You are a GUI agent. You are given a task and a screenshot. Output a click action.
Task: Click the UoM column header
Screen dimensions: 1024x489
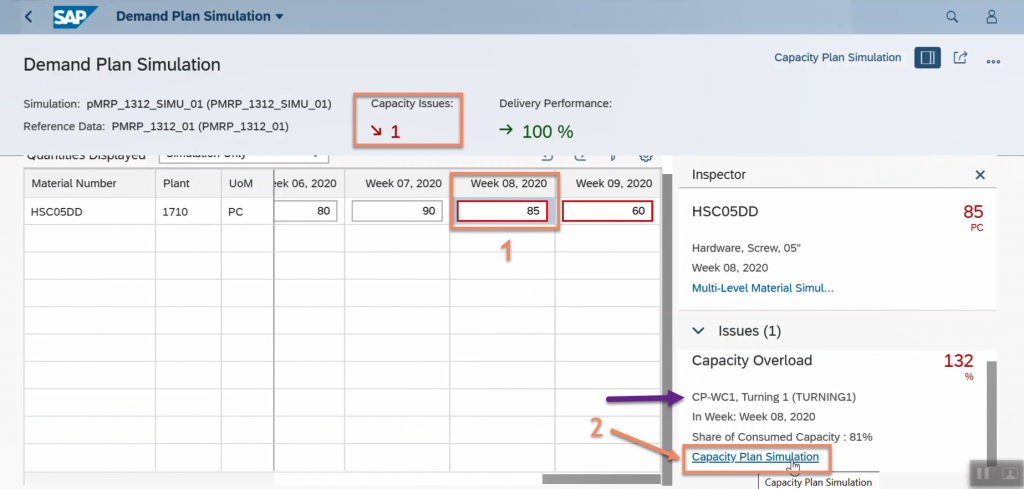click(x=247, y=183)
